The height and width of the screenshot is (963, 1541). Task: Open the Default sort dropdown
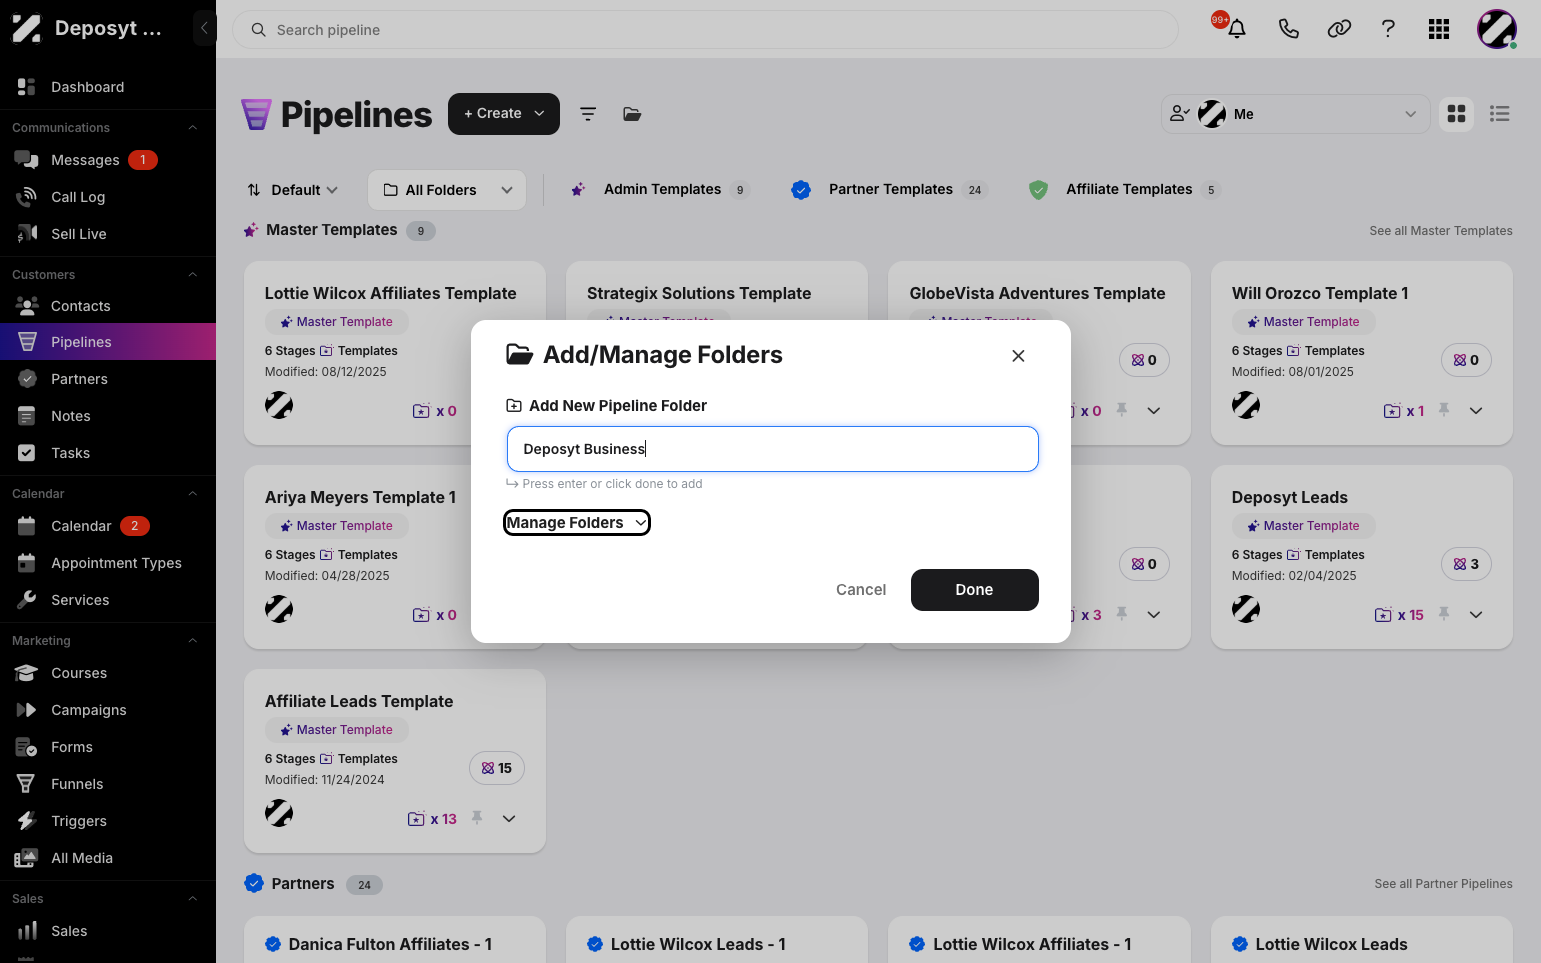pos(293,190)
